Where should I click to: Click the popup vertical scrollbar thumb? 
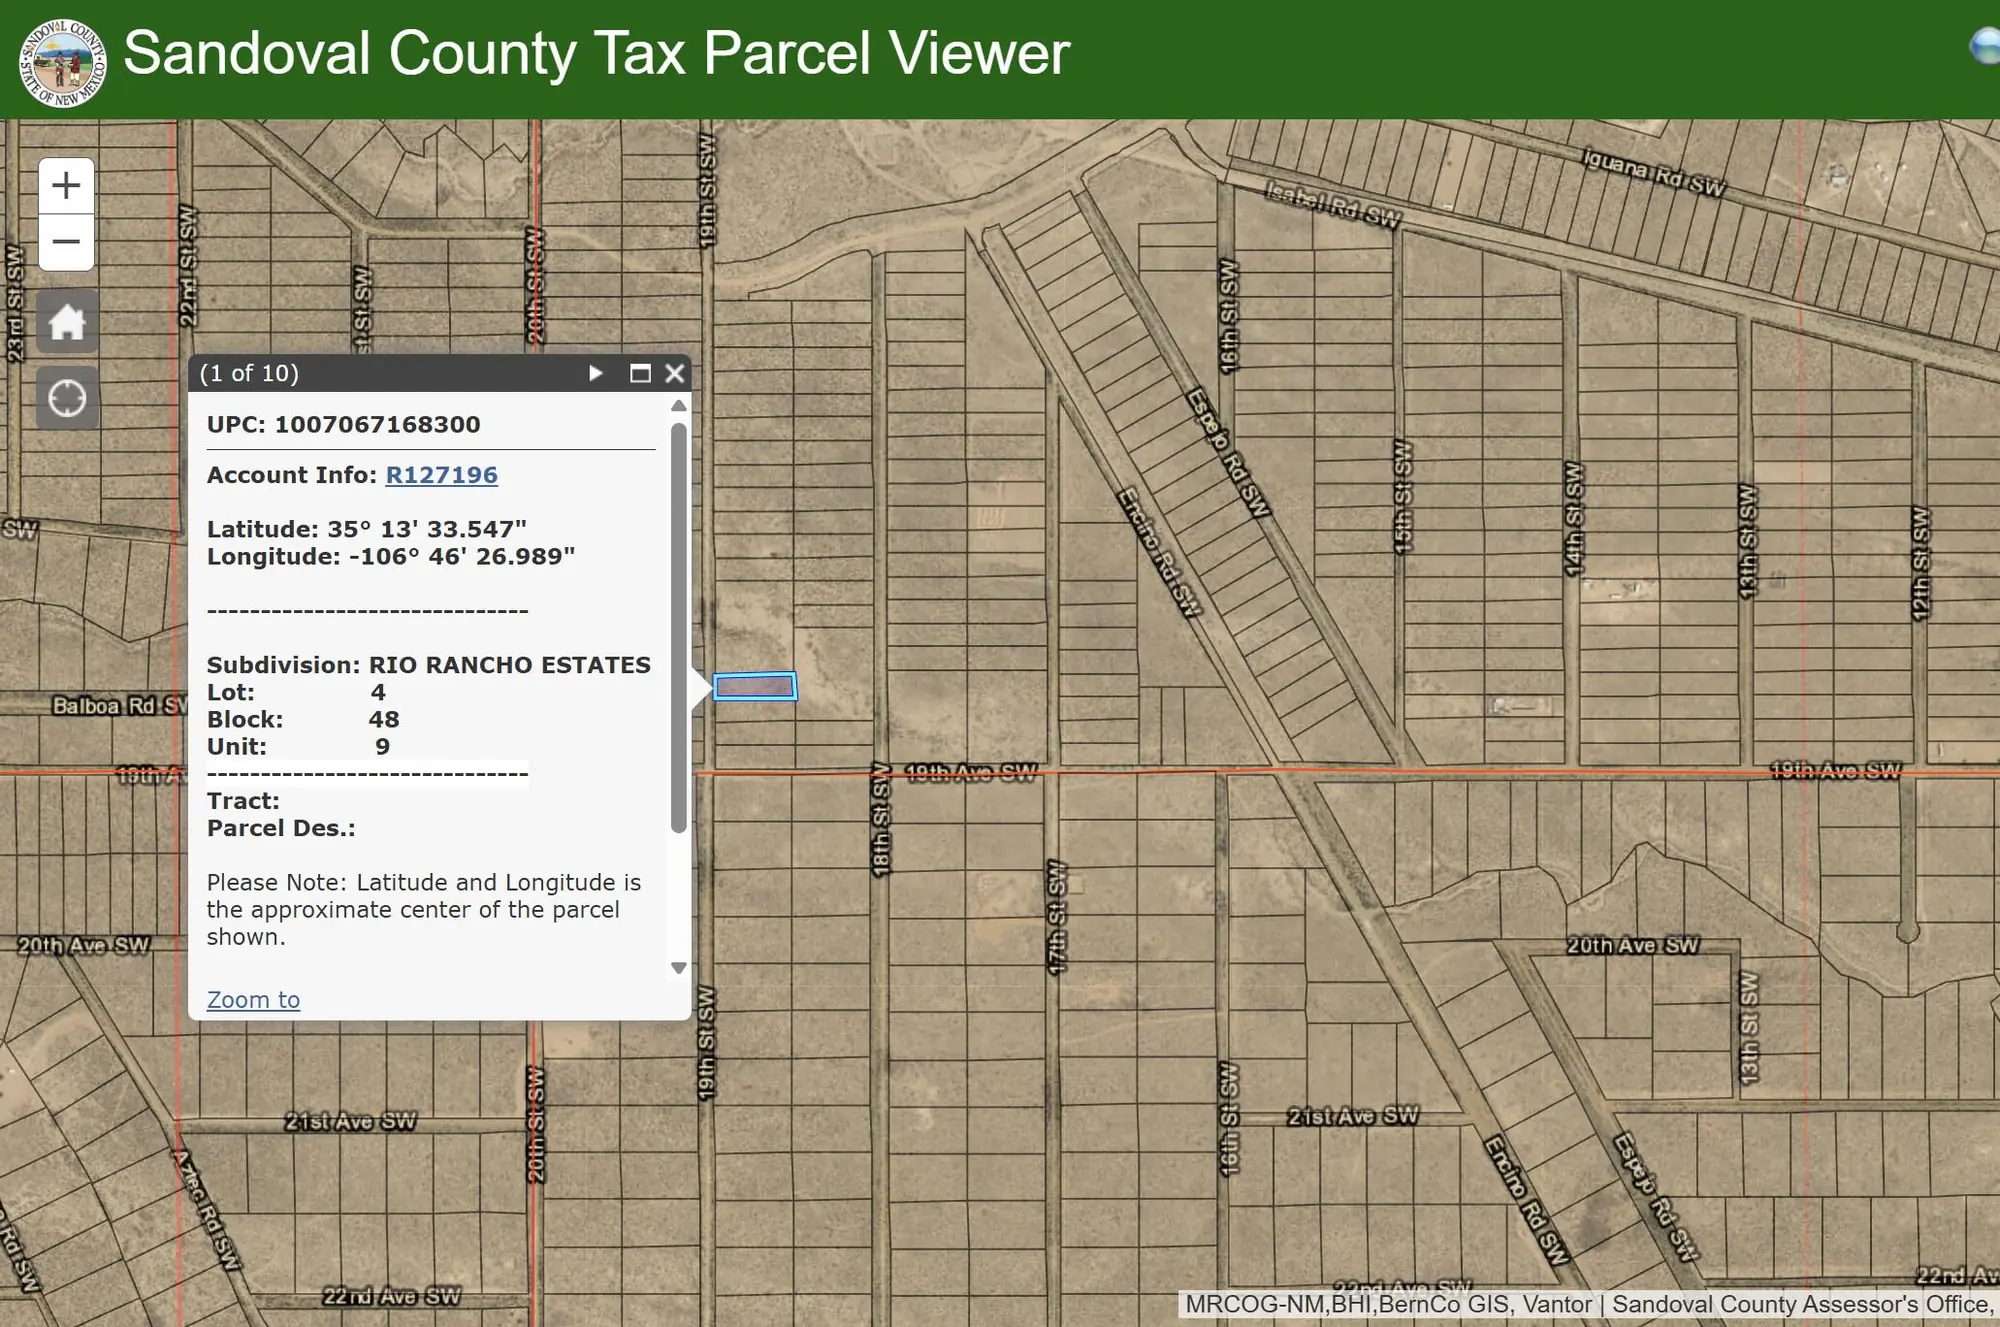coord(679,626)
